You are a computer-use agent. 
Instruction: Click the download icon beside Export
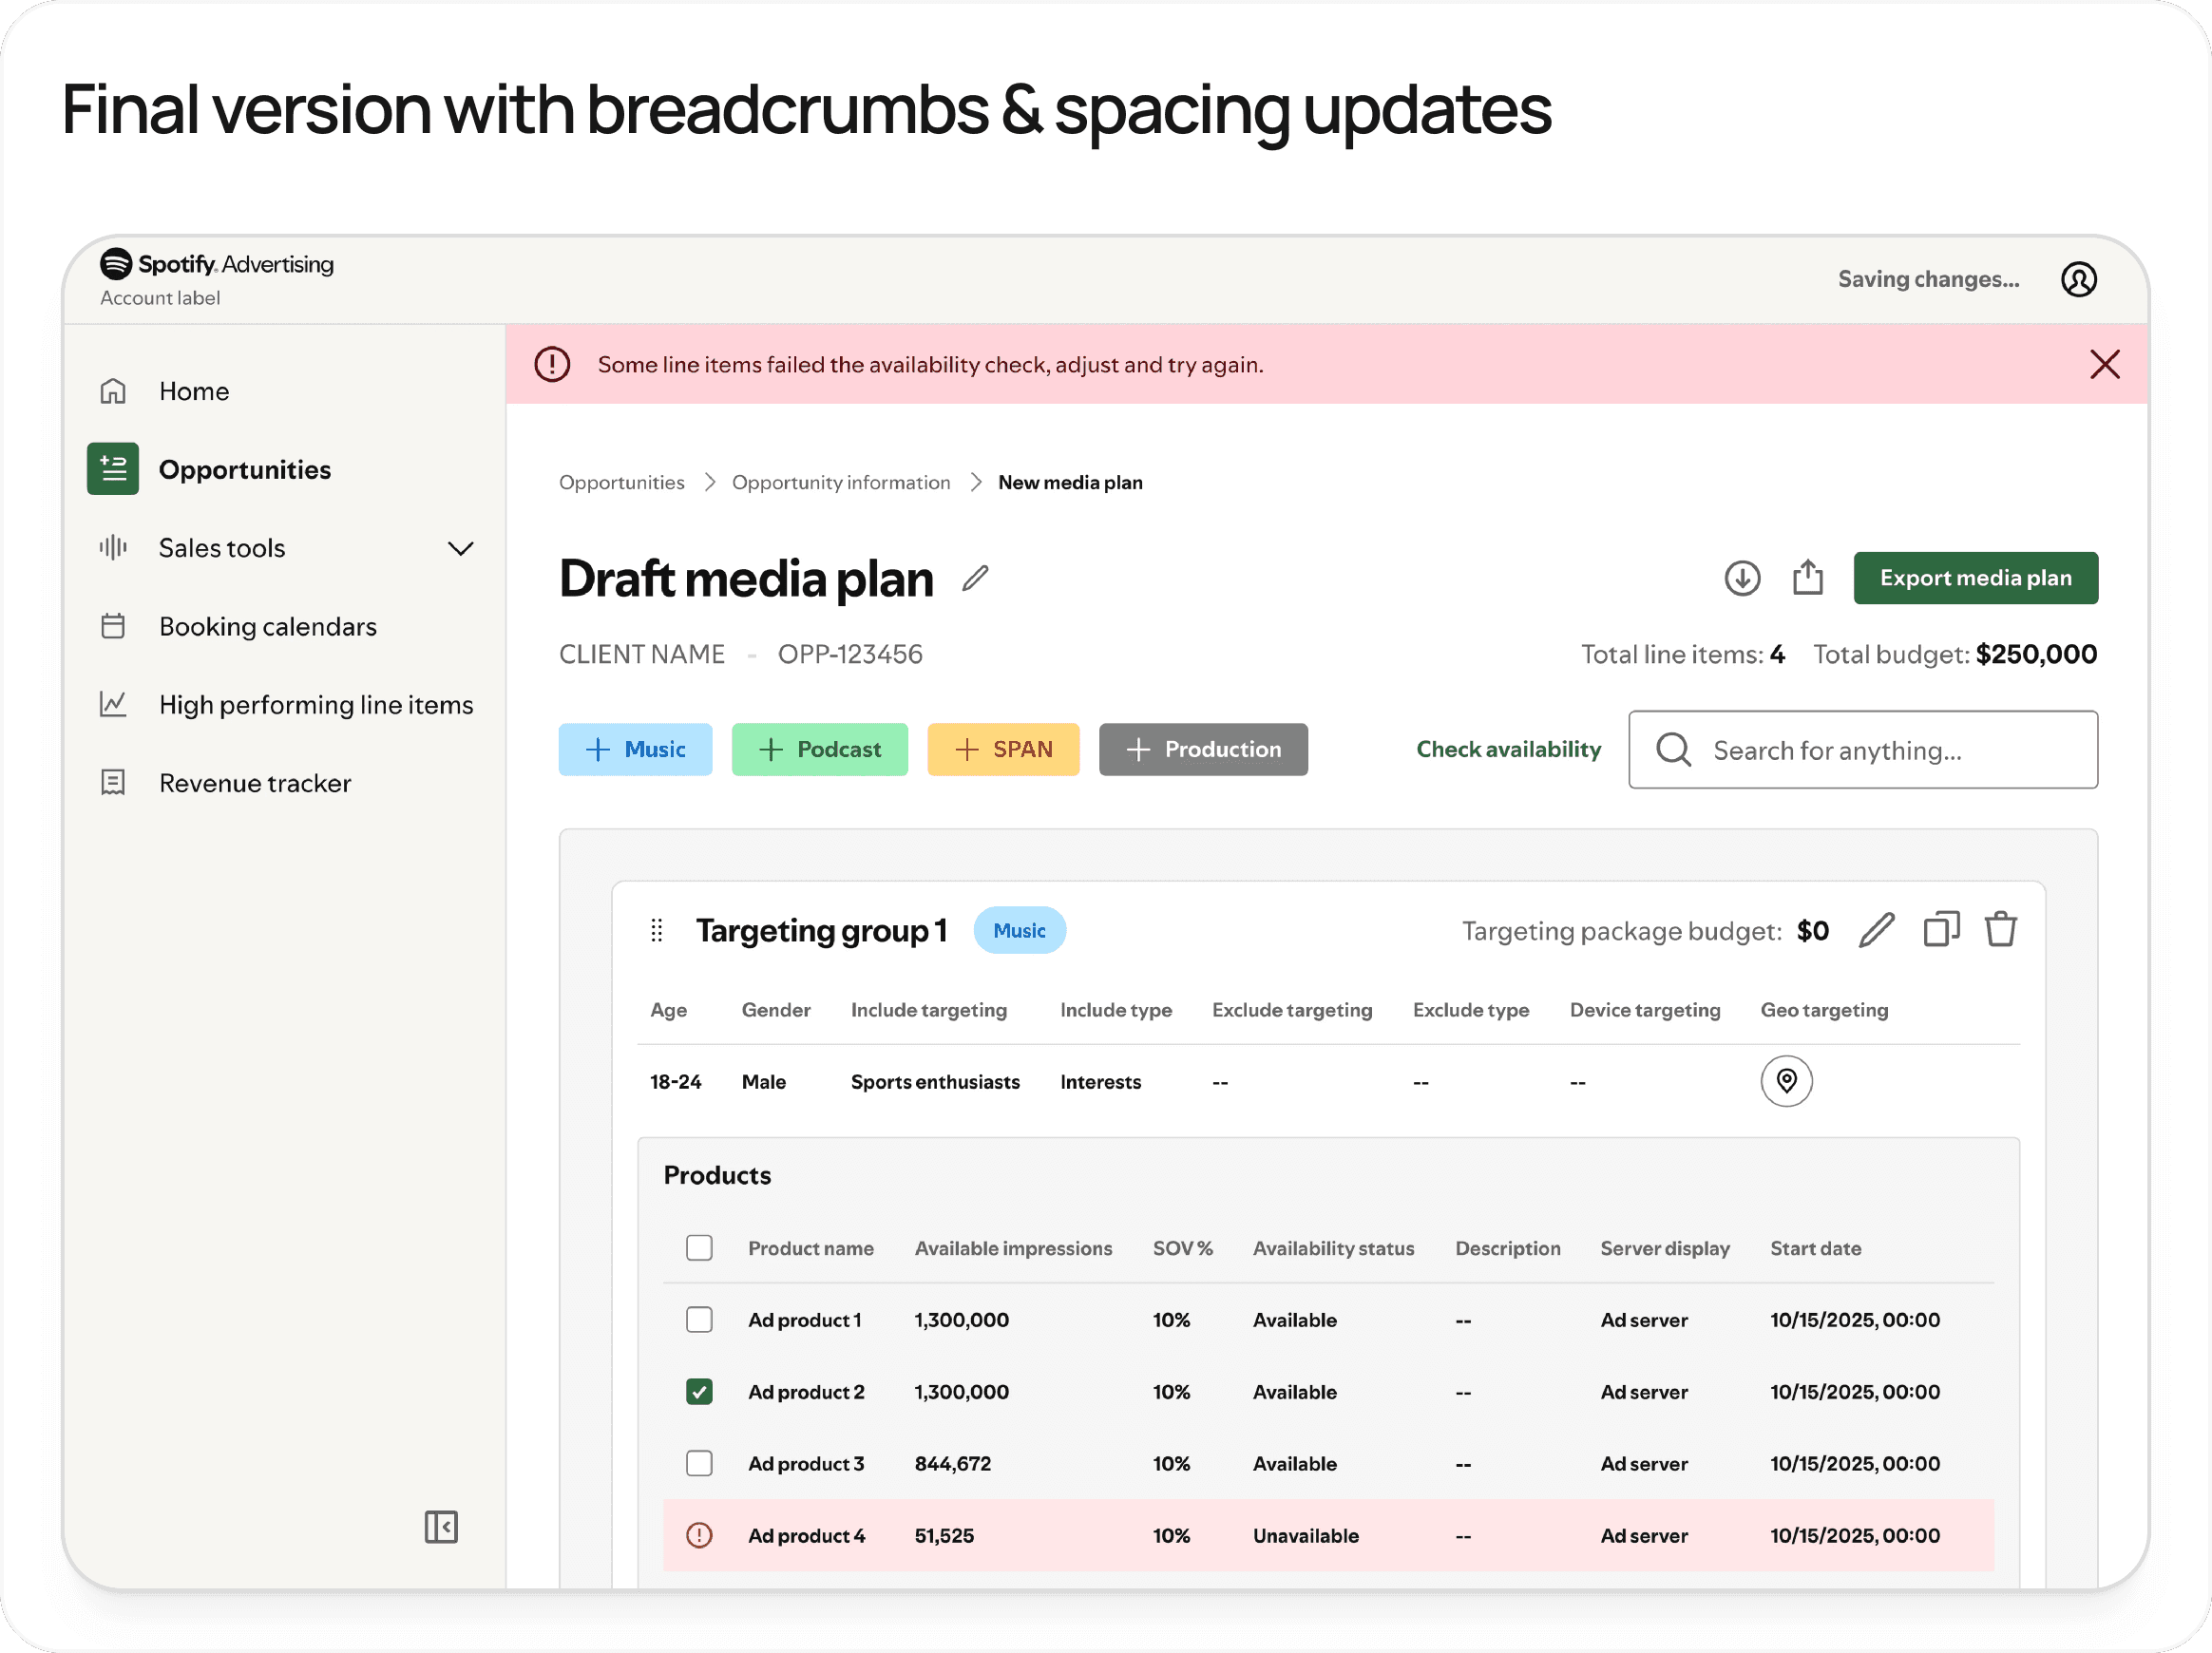[x=1741, y=578]
